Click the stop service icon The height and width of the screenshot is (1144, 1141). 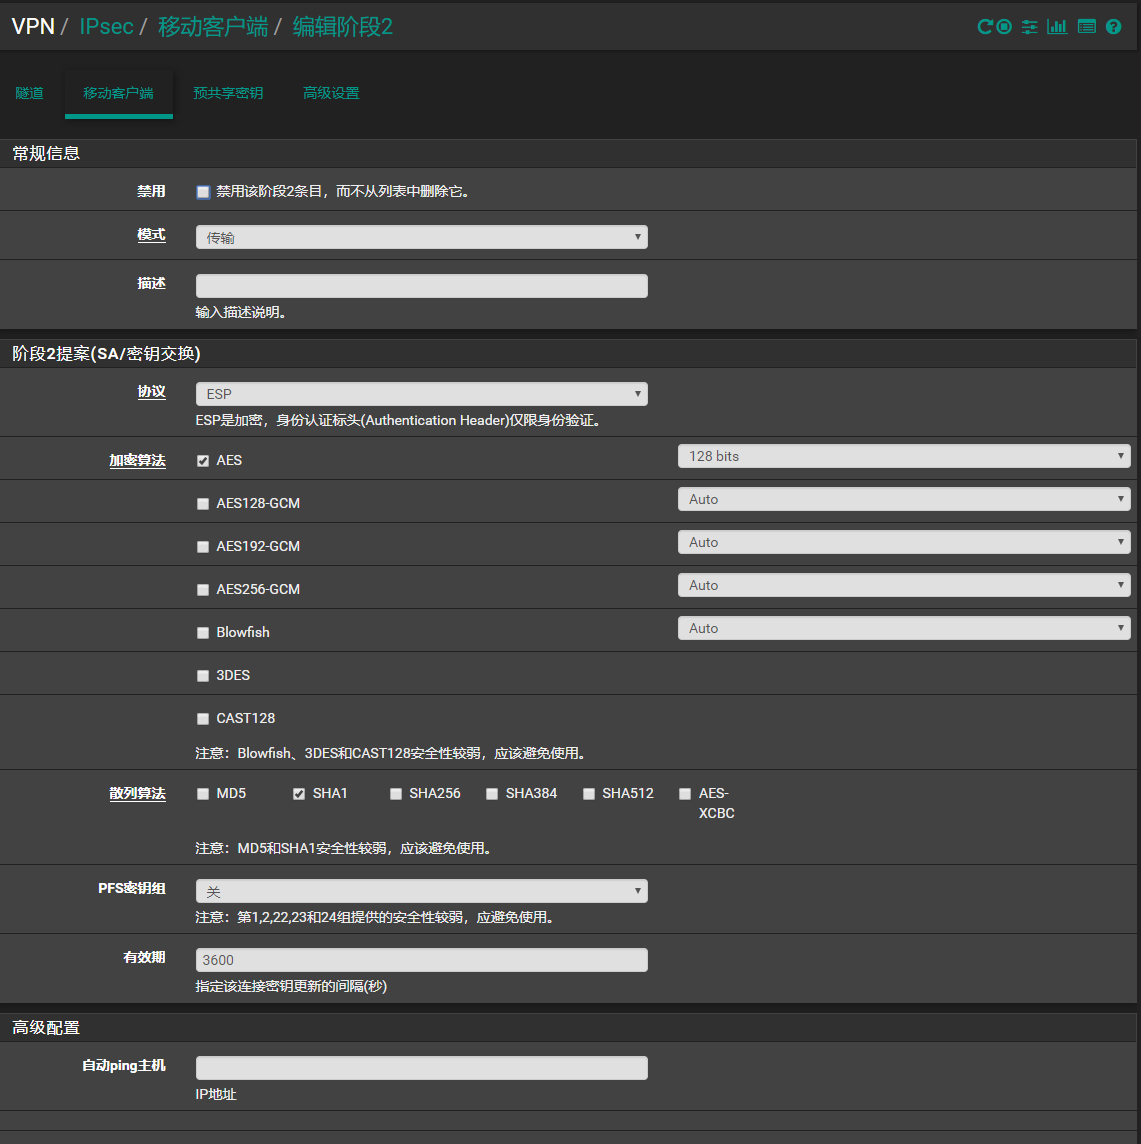1004,27
